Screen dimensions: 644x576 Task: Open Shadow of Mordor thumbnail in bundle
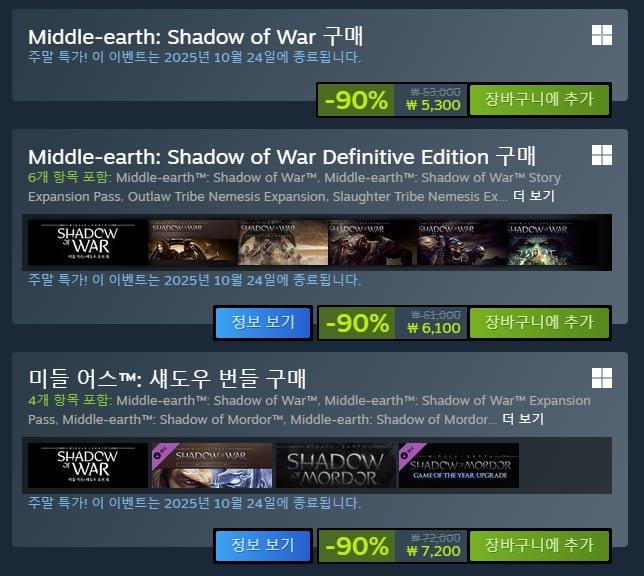pos(336,465)
